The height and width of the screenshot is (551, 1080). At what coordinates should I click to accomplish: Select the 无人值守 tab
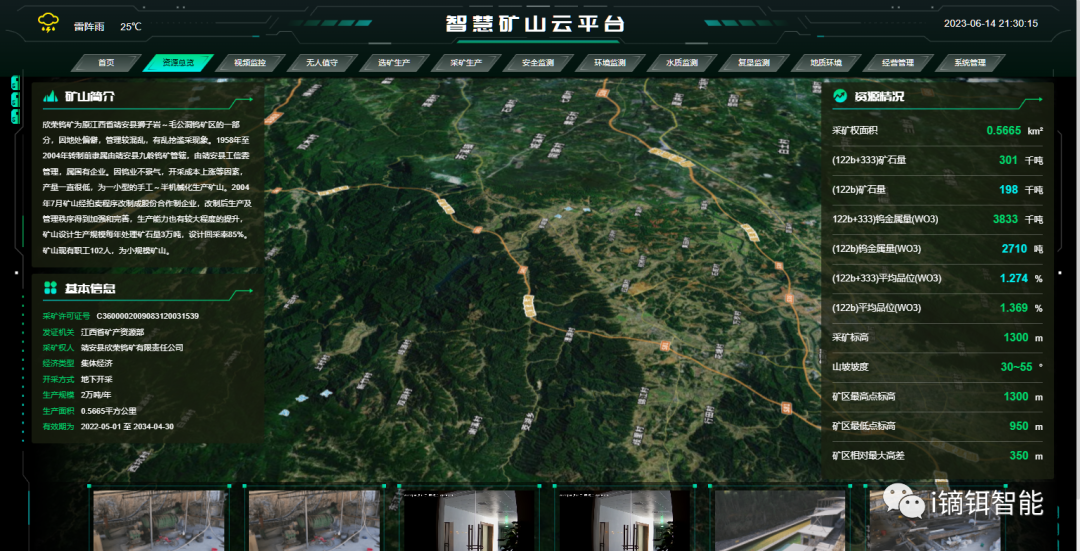322,63
